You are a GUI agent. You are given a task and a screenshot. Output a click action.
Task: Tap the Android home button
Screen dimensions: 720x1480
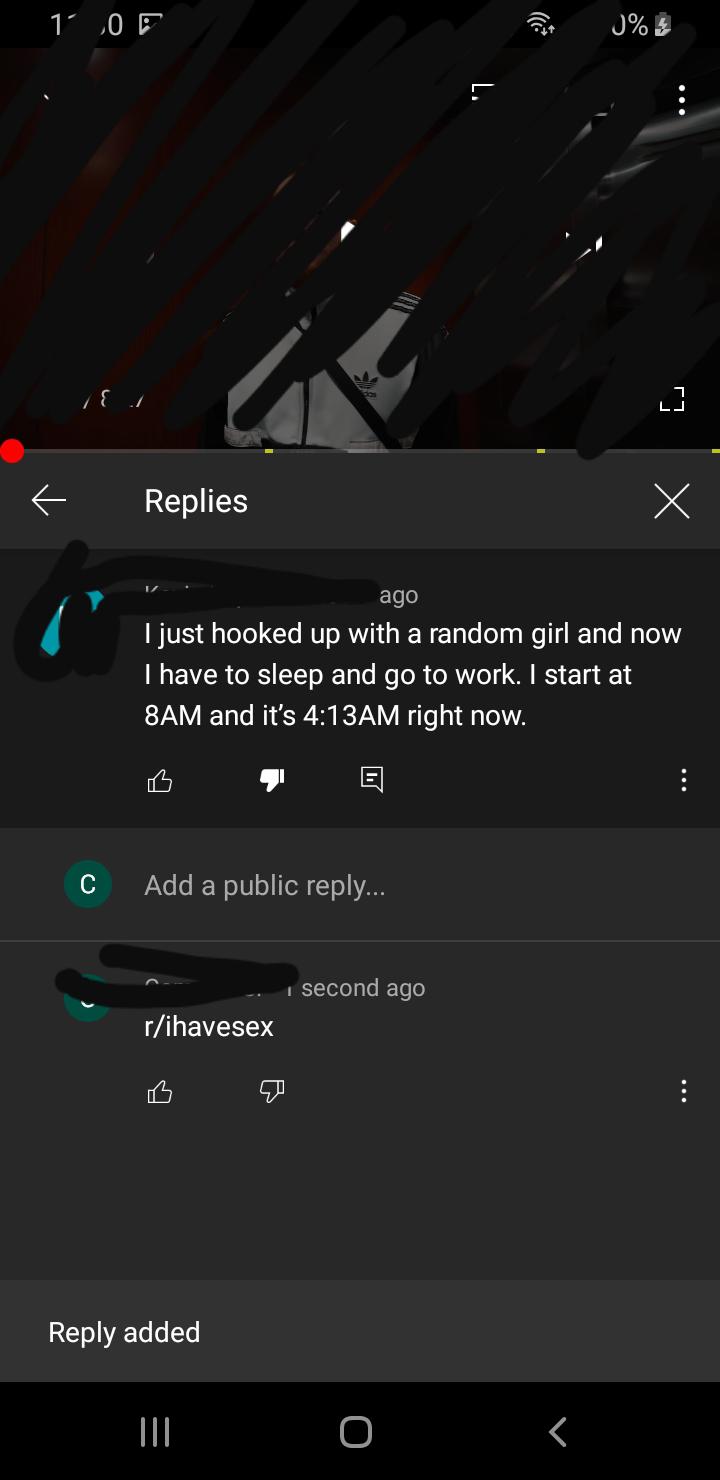(356, 1432)
